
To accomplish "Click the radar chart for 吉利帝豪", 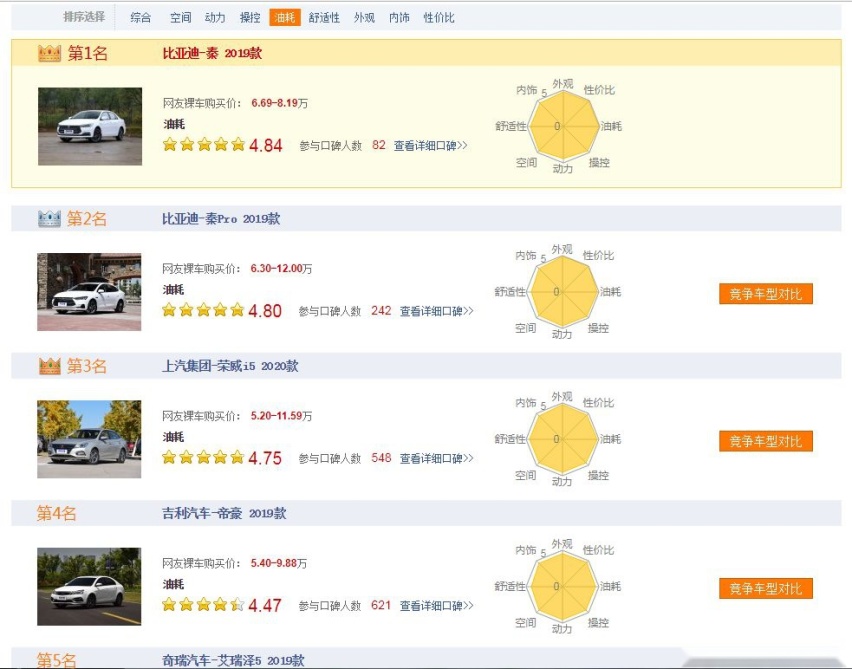I will [x=562, y=586].
